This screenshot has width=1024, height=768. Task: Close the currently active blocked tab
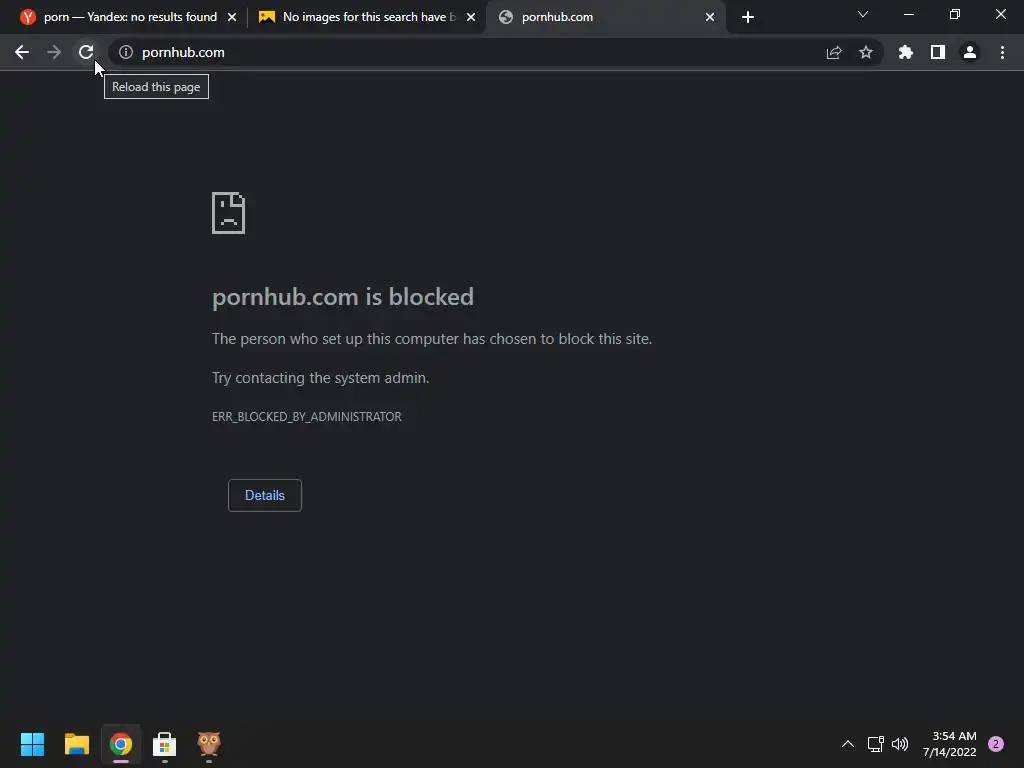pyautogui.click(x=710, y=17)
